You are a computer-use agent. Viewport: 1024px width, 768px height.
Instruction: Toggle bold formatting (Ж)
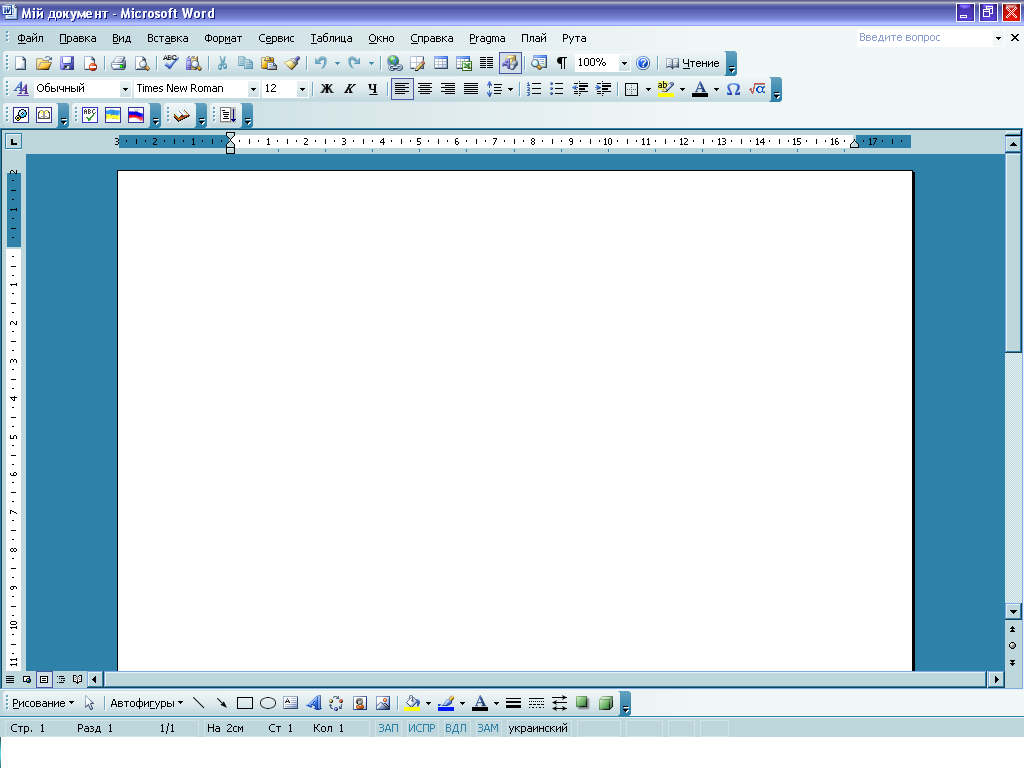click(327, 89)
